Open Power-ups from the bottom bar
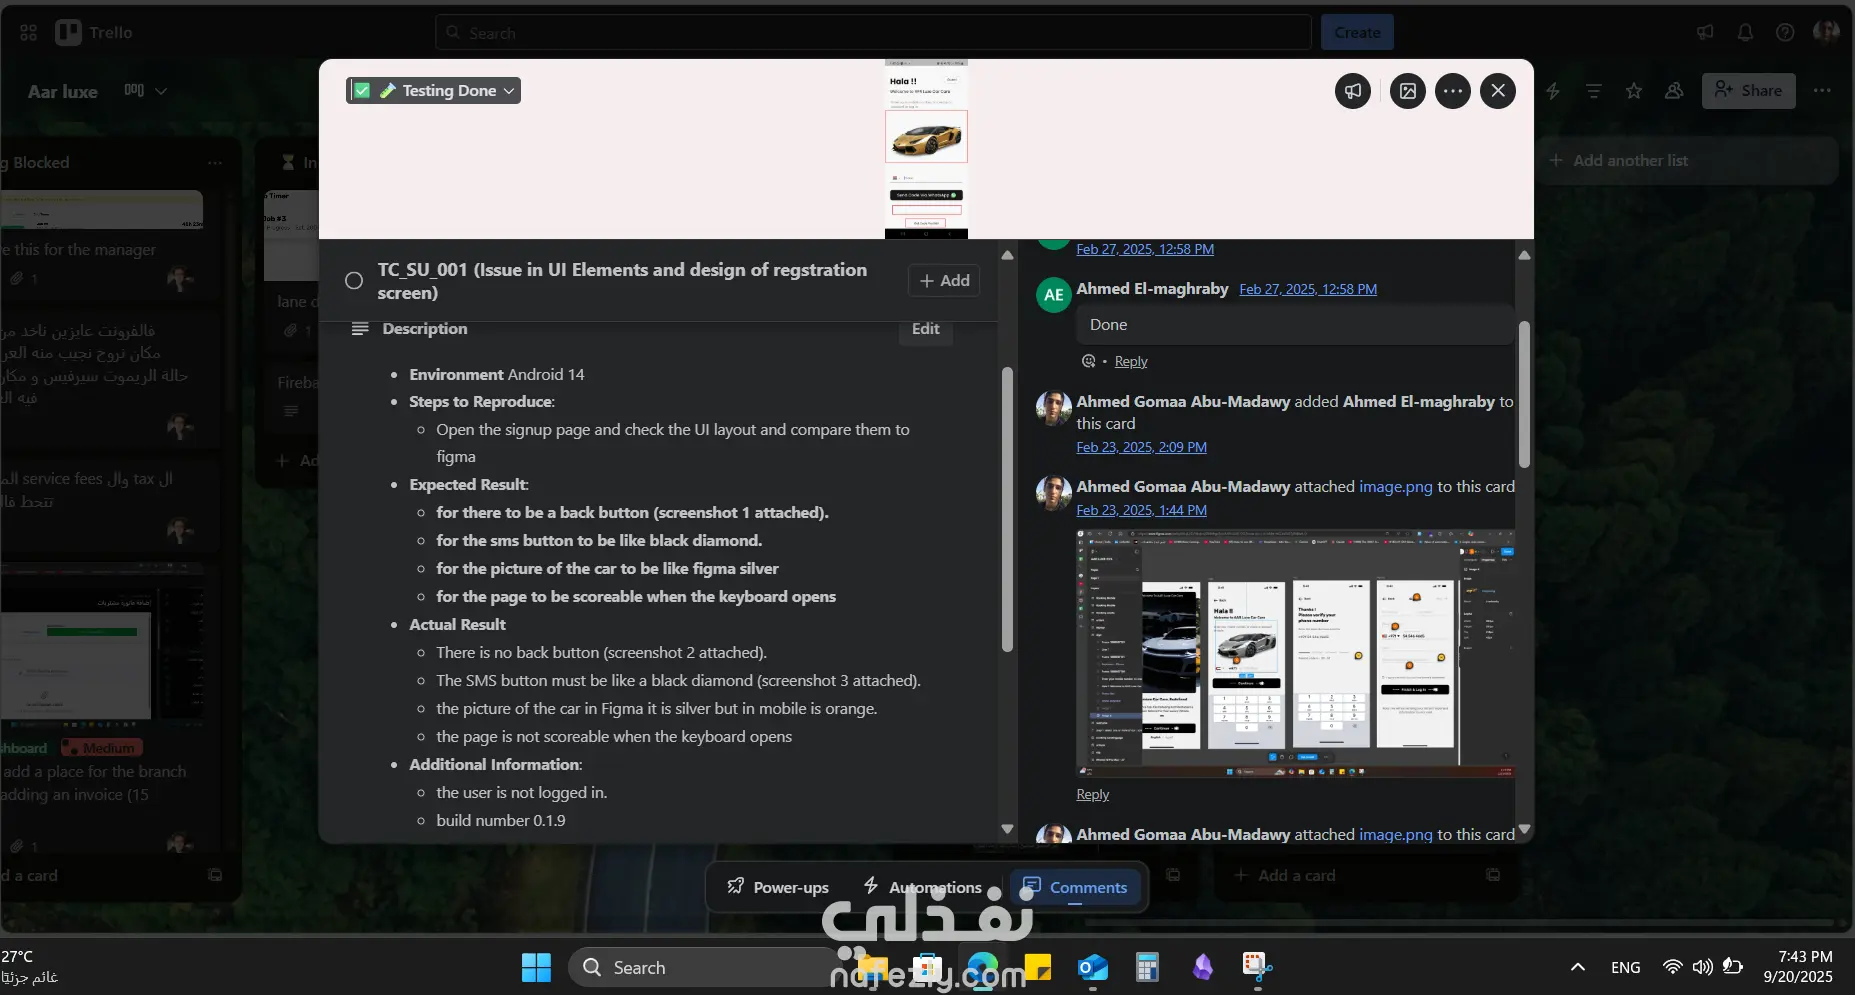This screenshot has width=1855, height=995. (778, 887)
